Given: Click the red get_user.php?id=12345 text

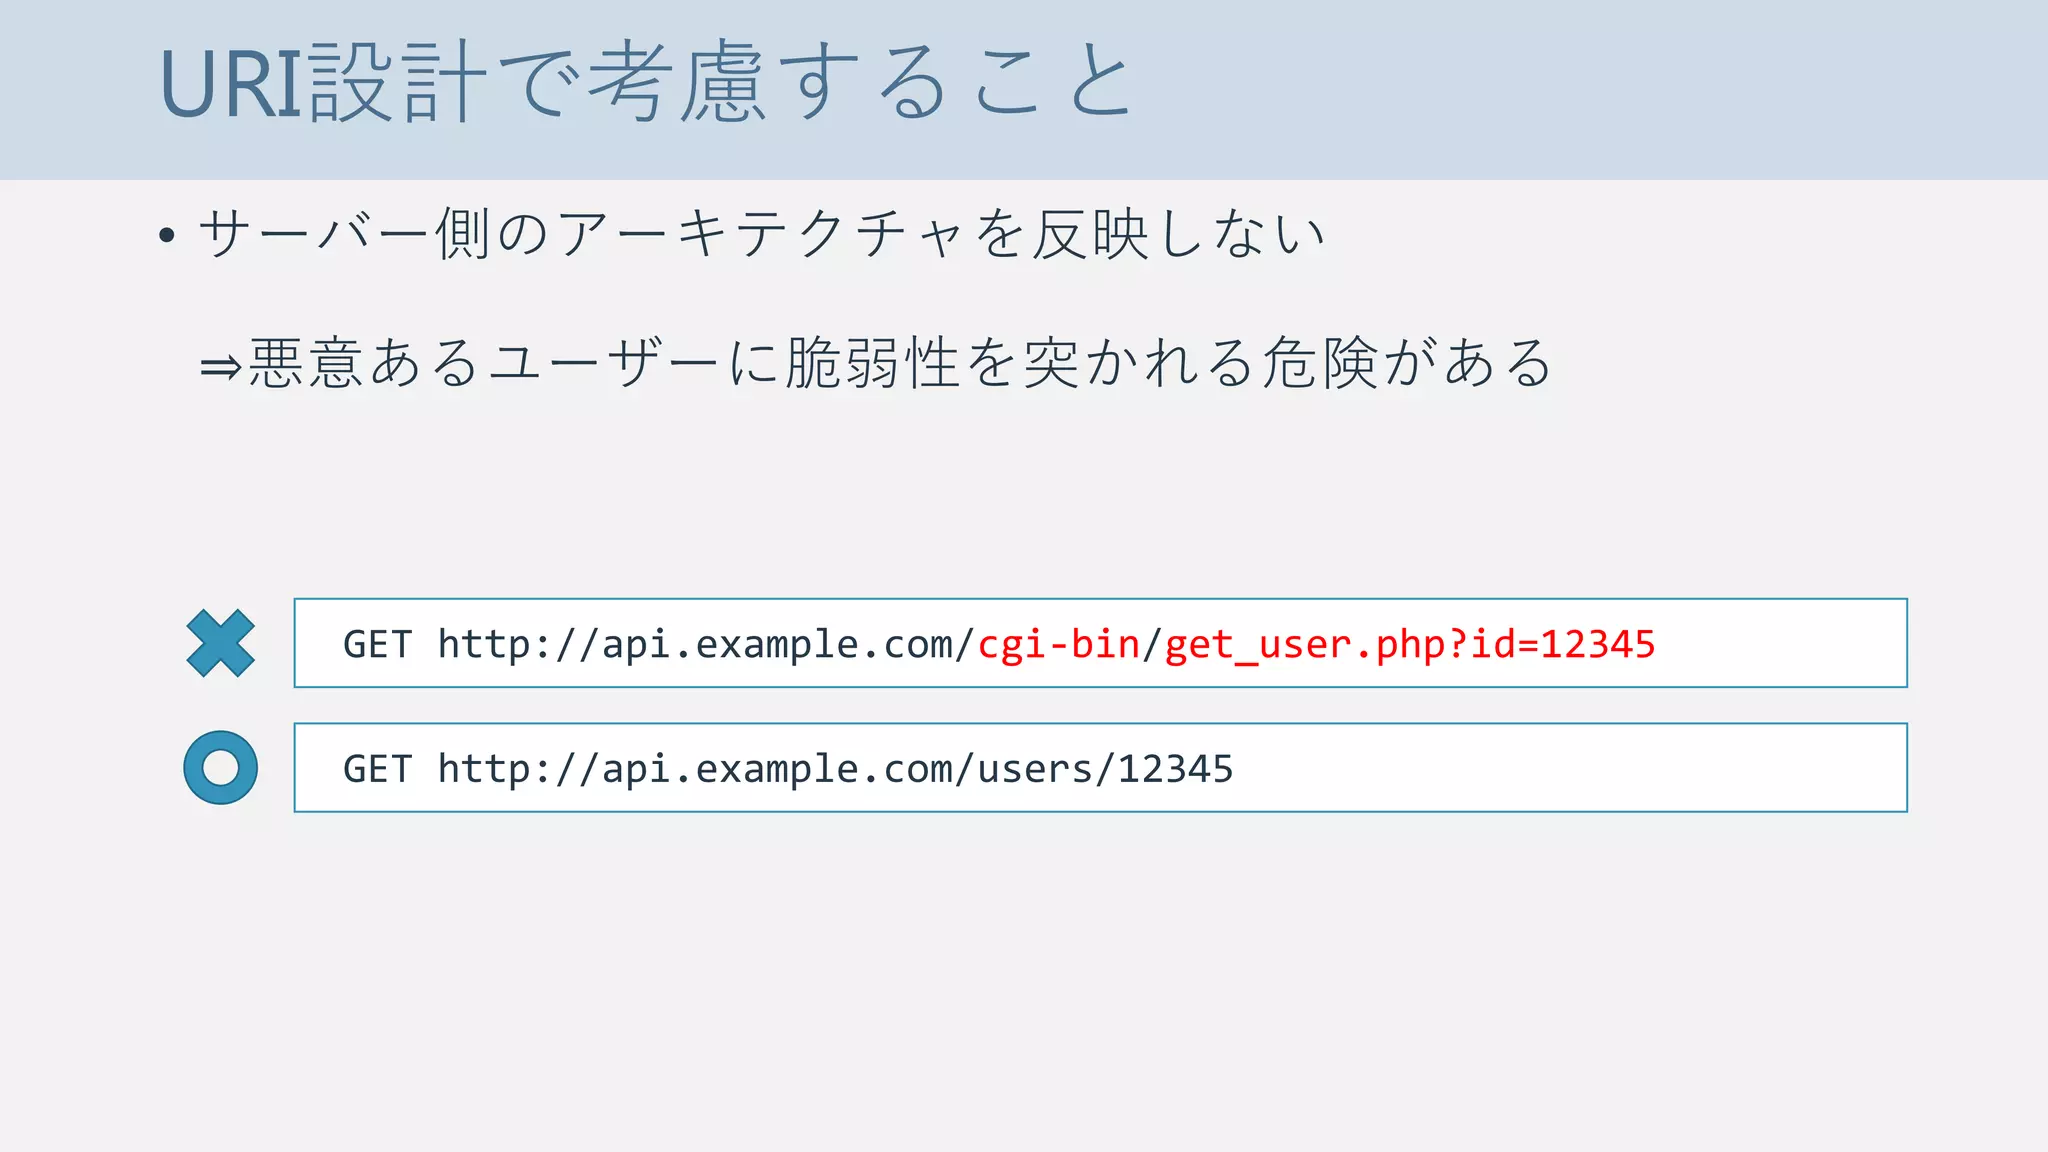Looking at the screenshot, I should [x=1410, y=644].
